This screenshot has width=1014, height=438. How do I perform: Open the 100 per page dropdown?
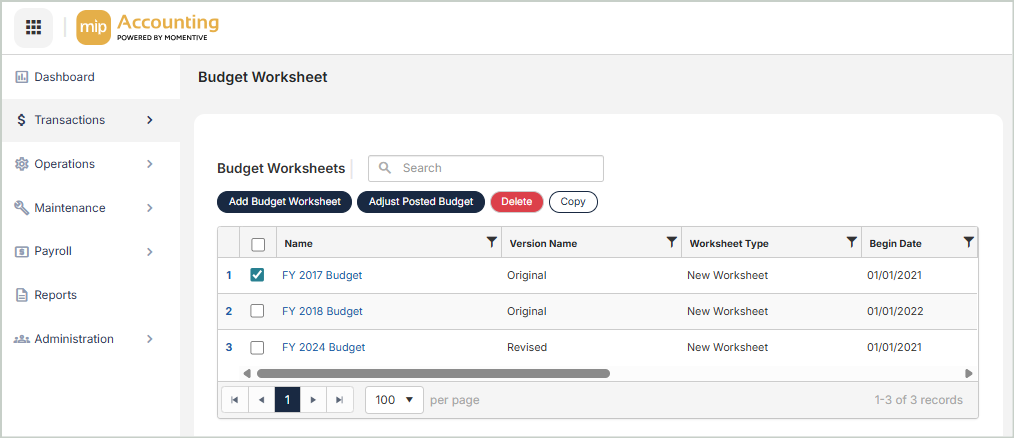[394, 400]
